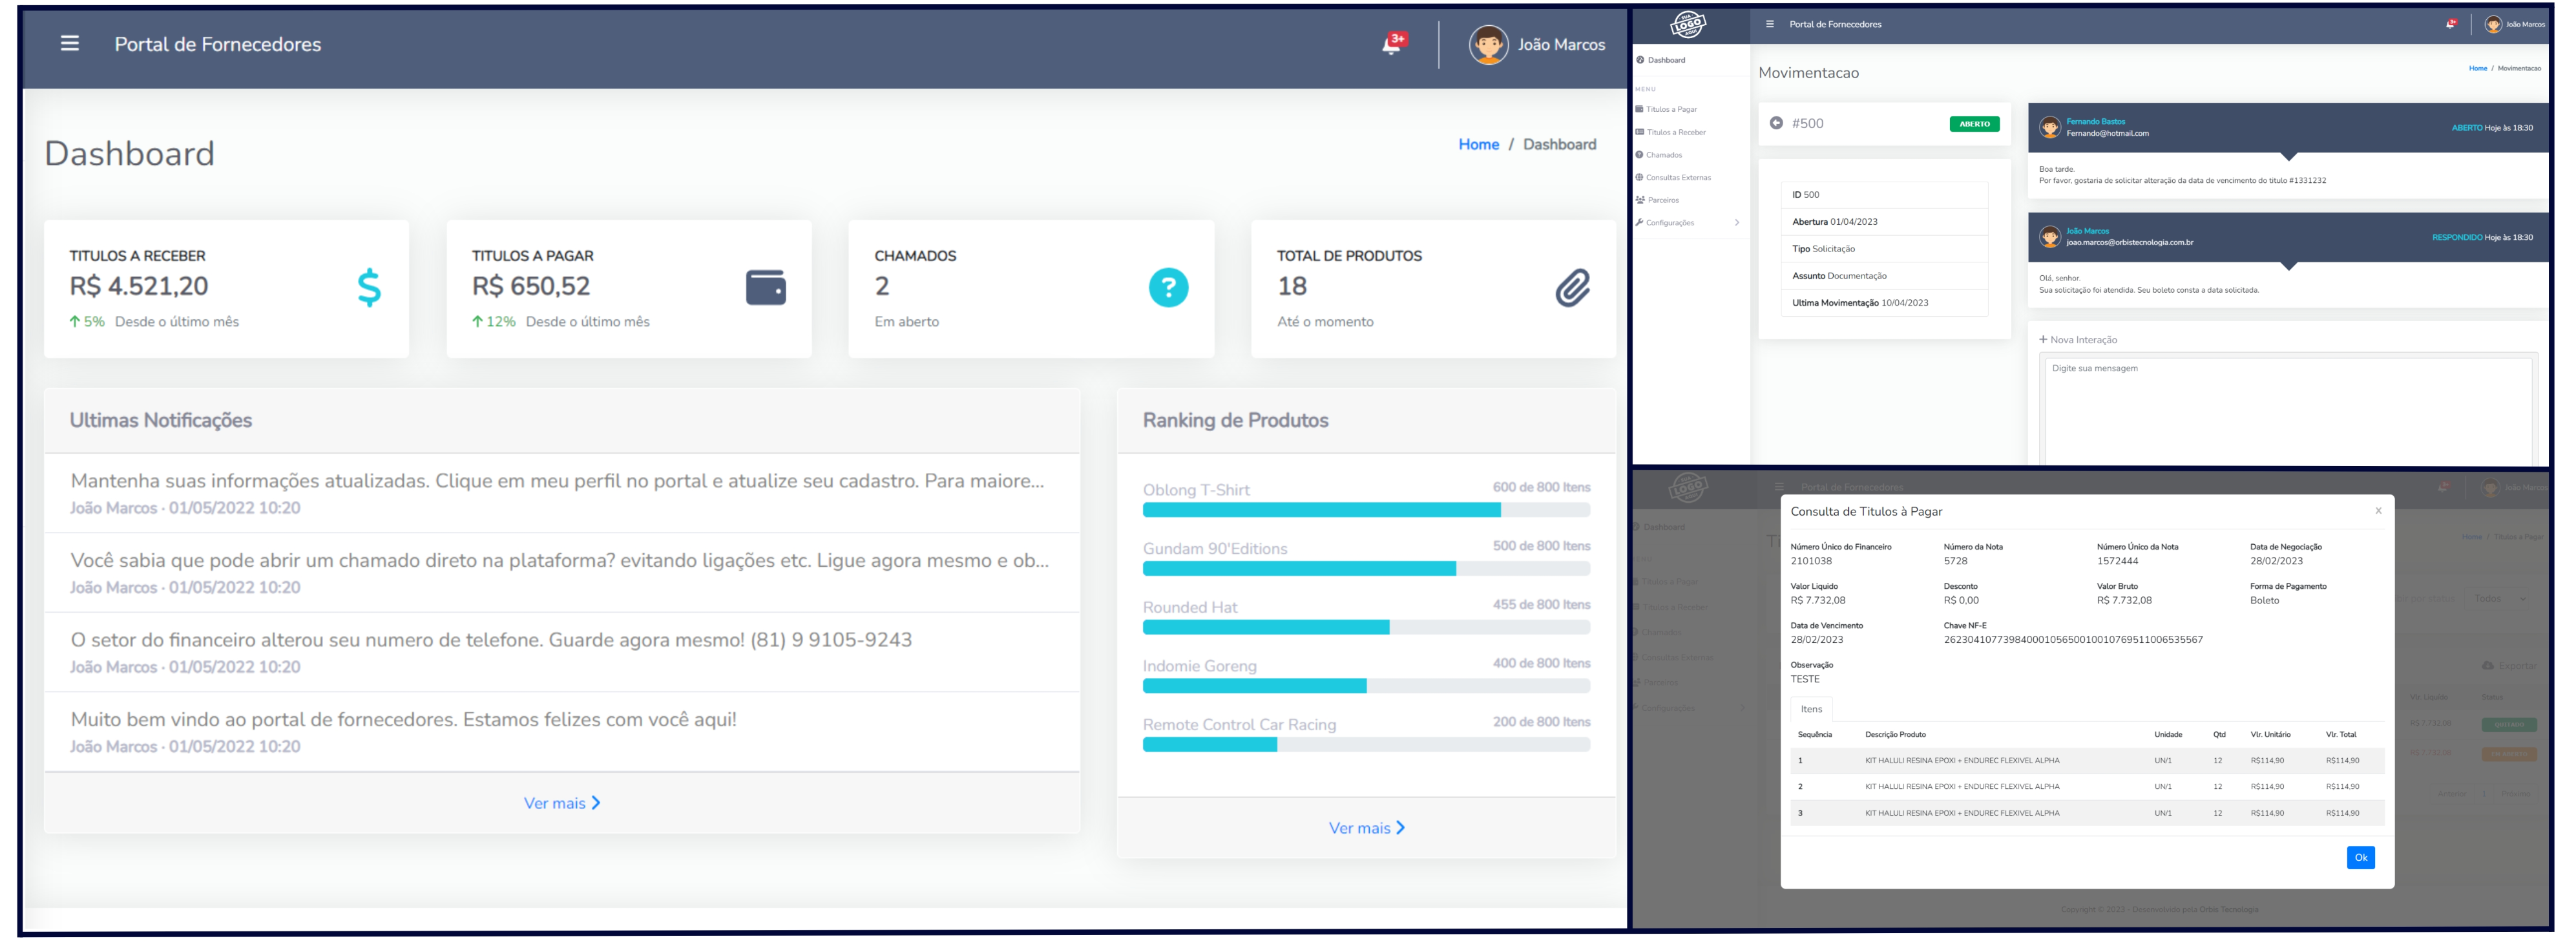
Task: Open notification starting 'Você sabia que pode abrir'
Action: click(562, 573)
